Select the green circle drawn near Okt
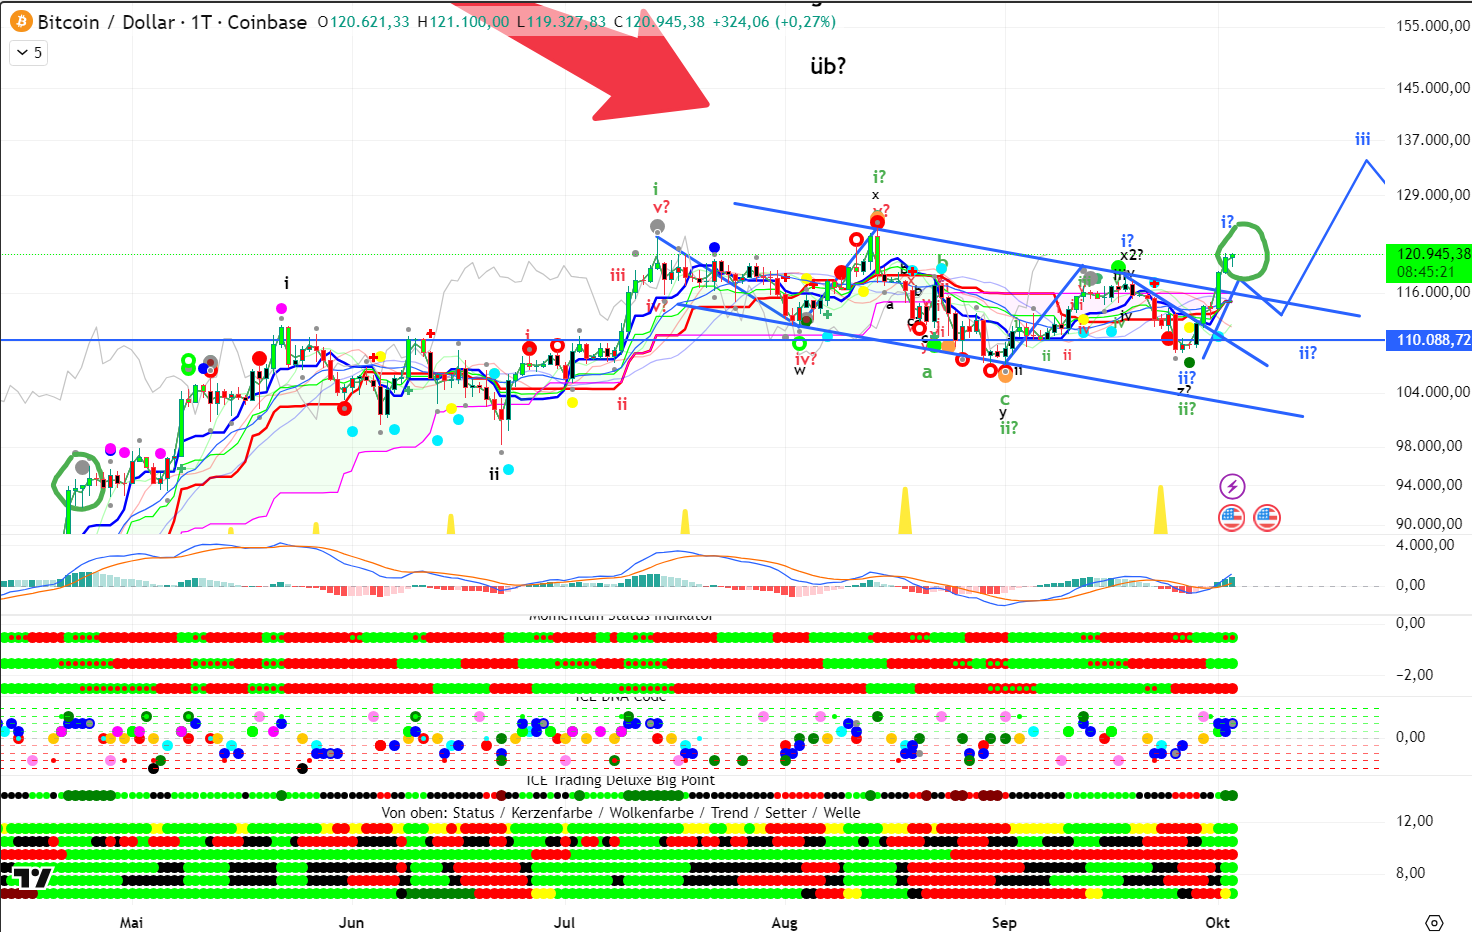The height and width of the screenshot is (932, 1472). 1243,250
